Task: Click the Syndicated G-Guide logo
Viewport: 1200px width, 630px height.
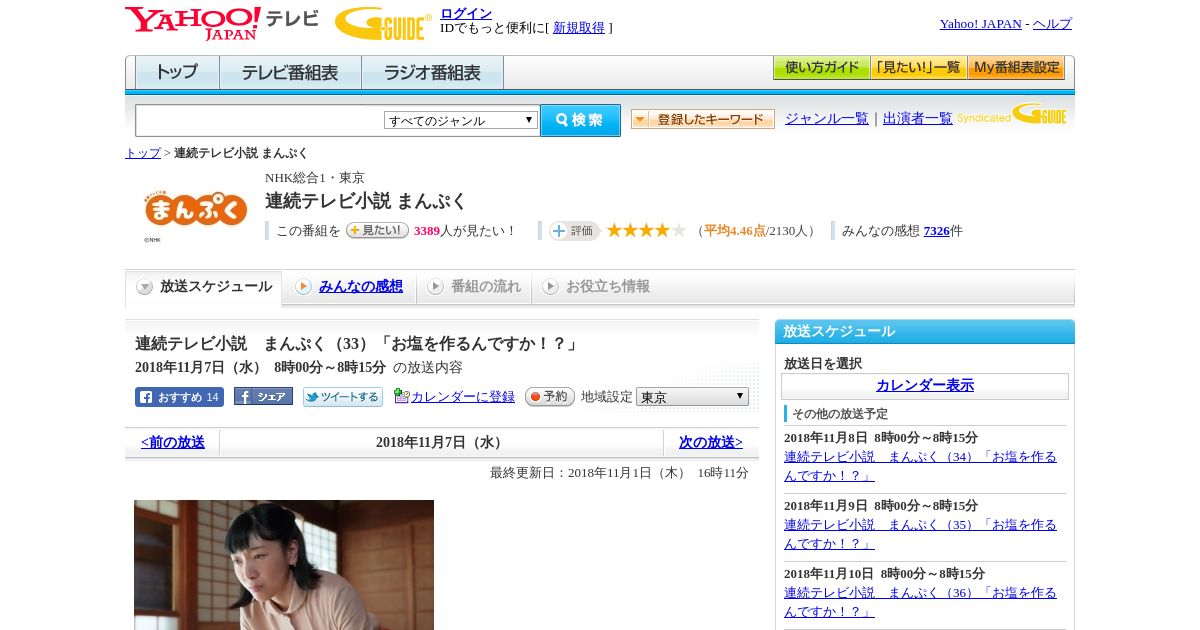Action: [x=1012, y=115]
